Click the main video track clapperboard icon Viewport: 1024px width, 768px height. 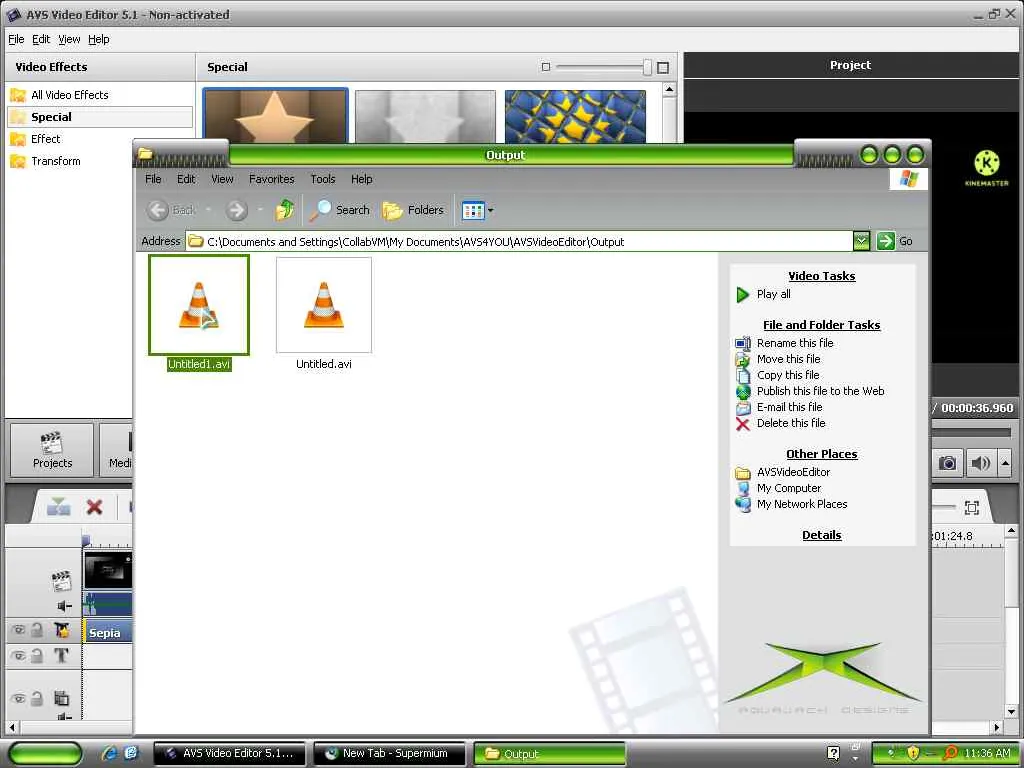point(61,579)
